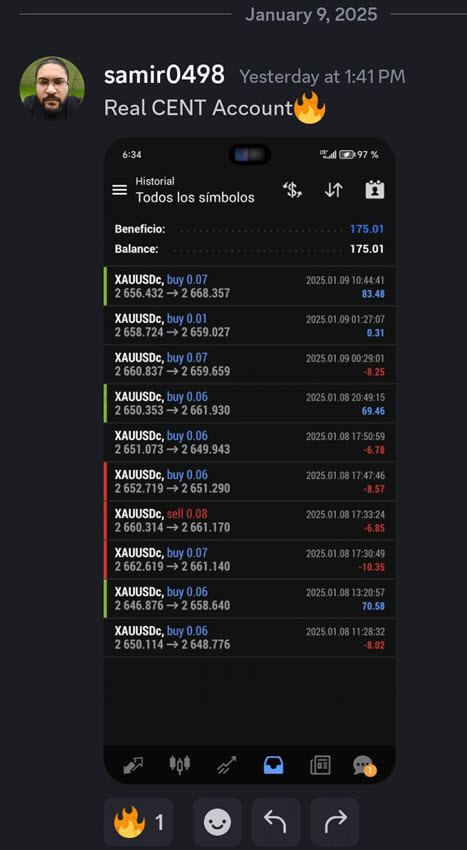The image size is (467, 850).
Task: Open the News tab icon
Action: [x=320, y=765]
